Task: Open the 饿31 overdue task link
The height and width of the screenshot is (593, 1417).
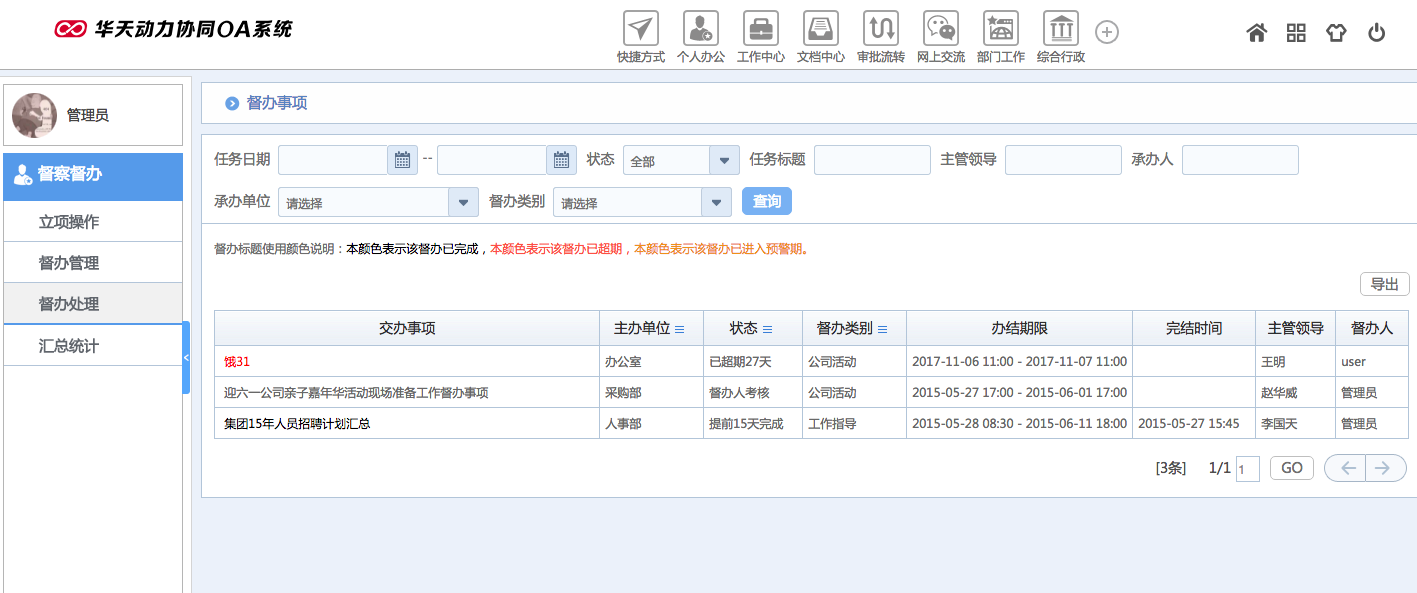Action: [x=237, y=362]
